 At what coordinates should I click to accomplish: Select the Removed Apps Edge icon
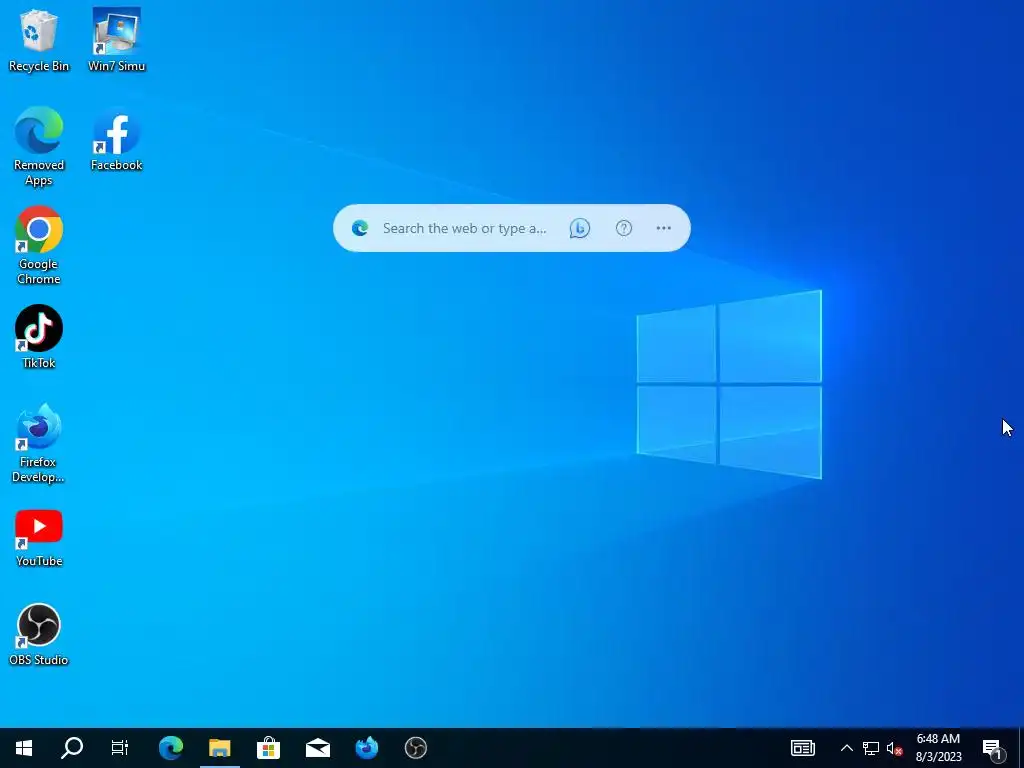pos(39,146)
